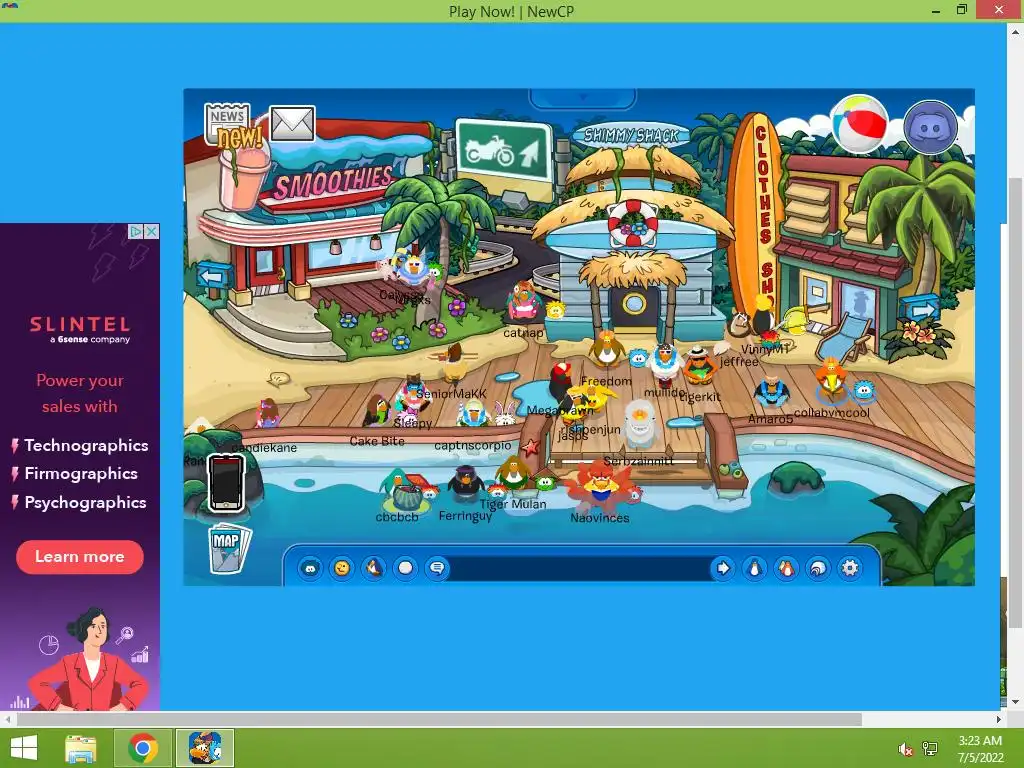Close the Slintel ad with X
Screen dimensions: 1024x768
point(152,231)
